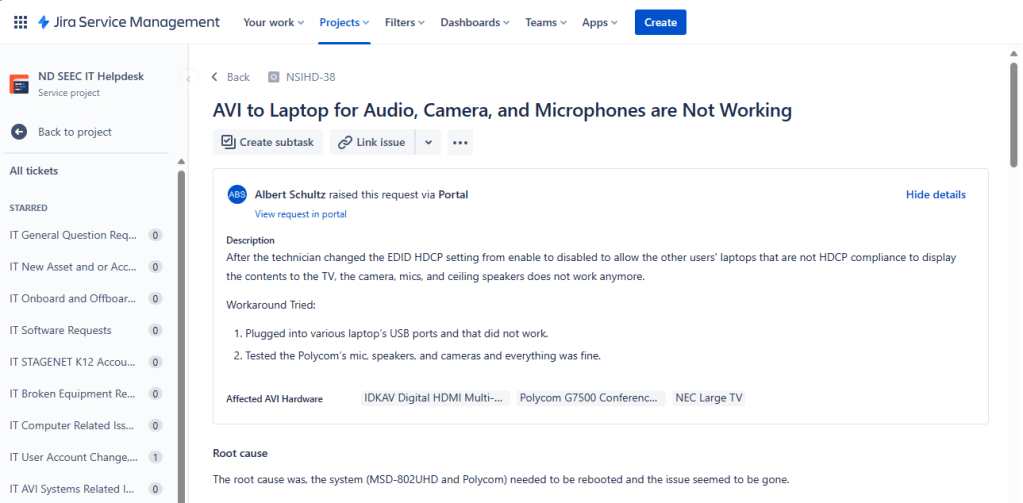
Task: Click the Create subtask button
Action: click(267, 142)
